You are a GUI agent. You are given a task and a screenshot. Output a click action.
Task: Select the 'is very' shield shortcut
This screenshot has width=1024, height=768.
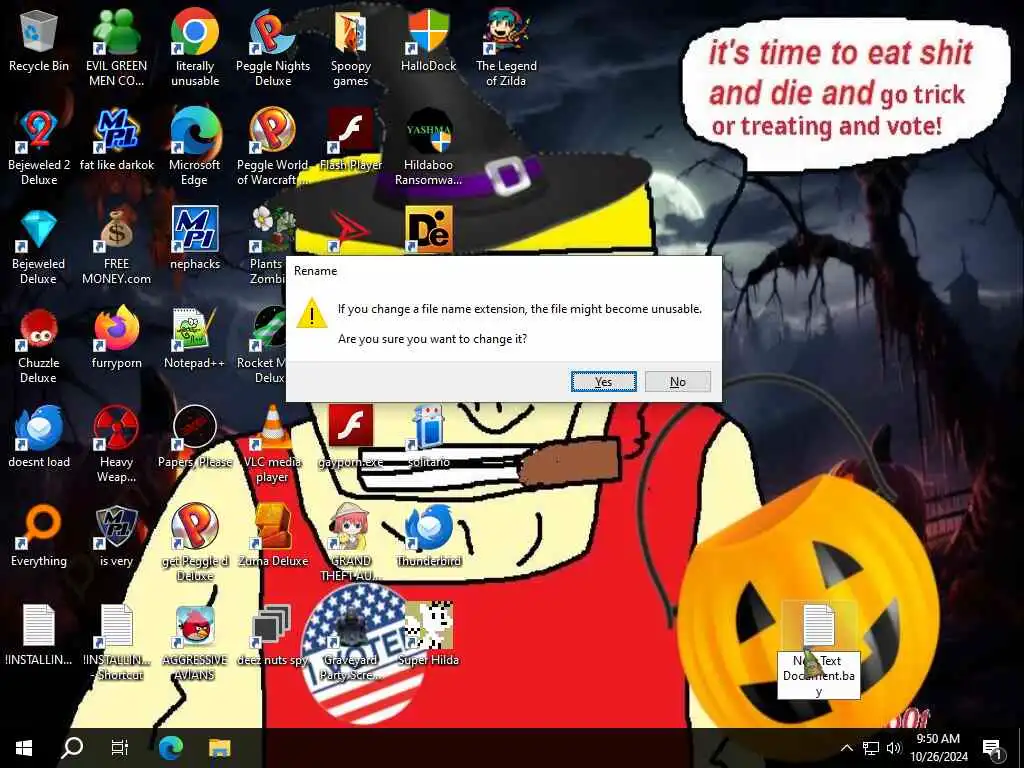tap(116, 536)
